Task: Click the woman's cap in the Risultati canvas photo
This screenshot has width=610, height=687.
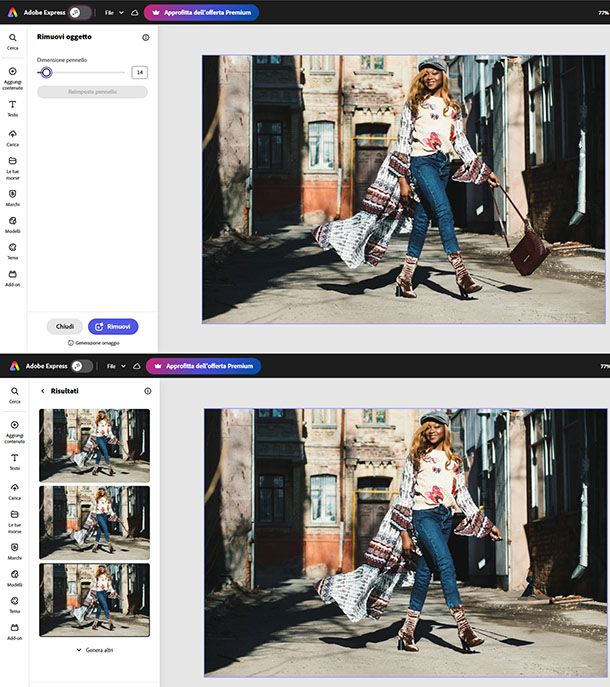Action: click(x=435, y=418)
